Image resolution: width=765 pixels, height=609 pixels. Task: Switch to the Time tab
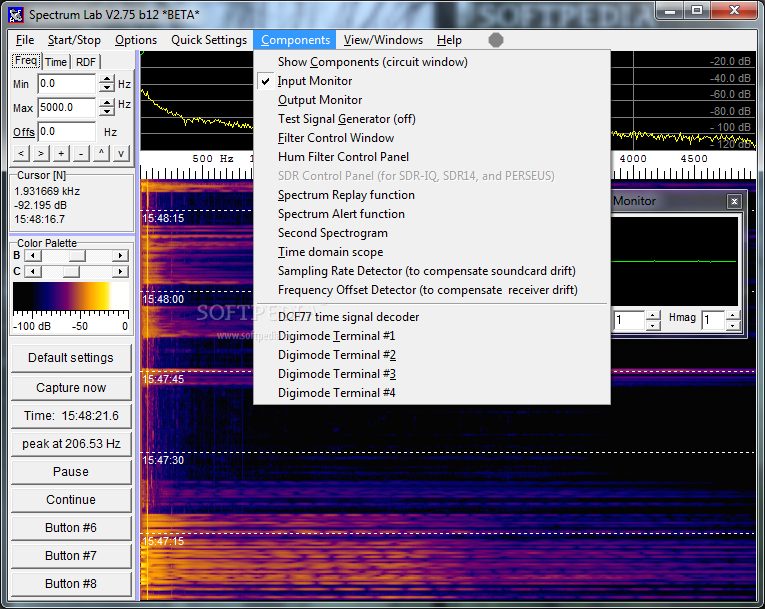pyautogui.click(x=56, y=62)
